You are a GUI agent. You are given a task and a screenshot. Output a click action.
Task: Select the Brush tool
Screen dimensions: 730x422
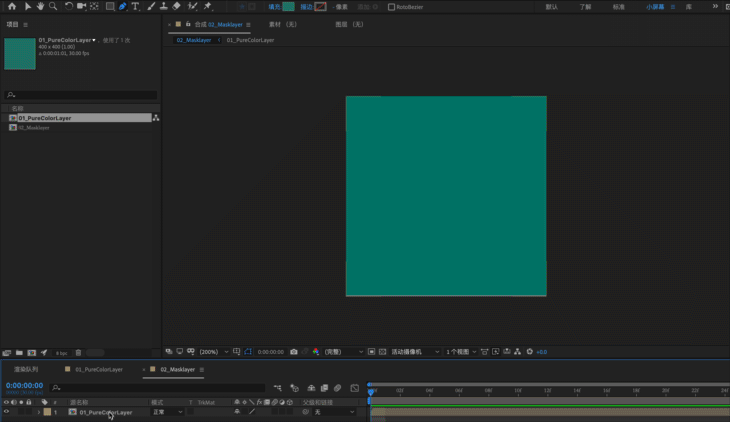(x=151, y=7)
